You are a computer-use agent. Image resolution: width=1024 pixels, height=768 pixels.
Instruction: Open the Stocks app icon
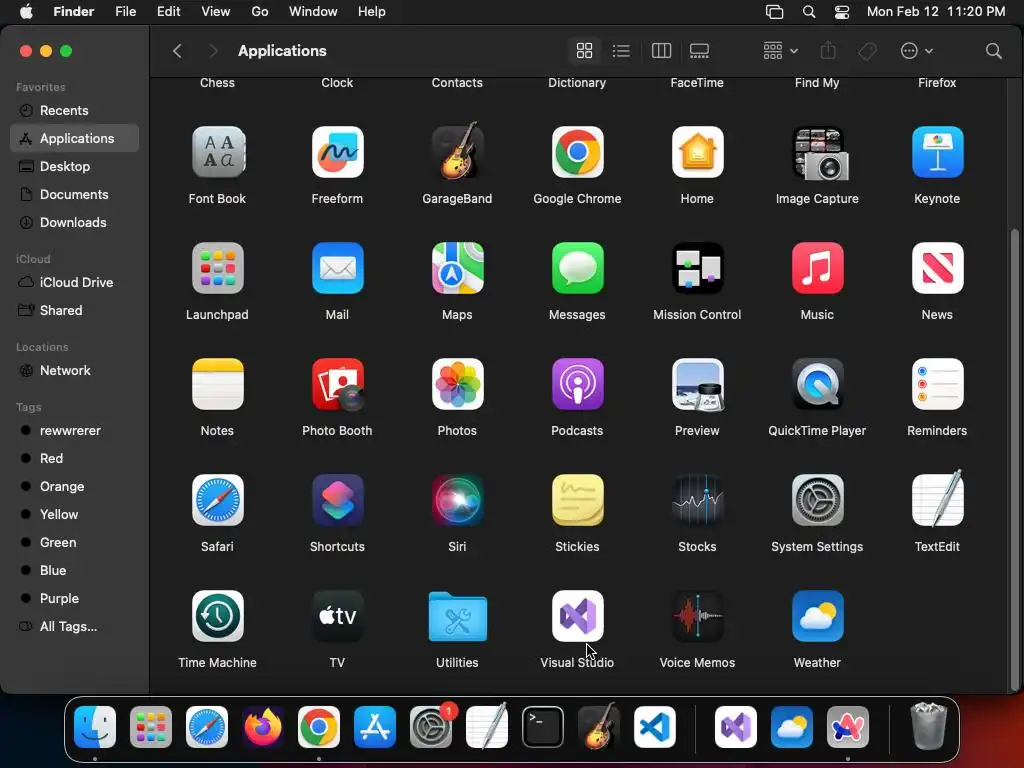tap(697, 500)
